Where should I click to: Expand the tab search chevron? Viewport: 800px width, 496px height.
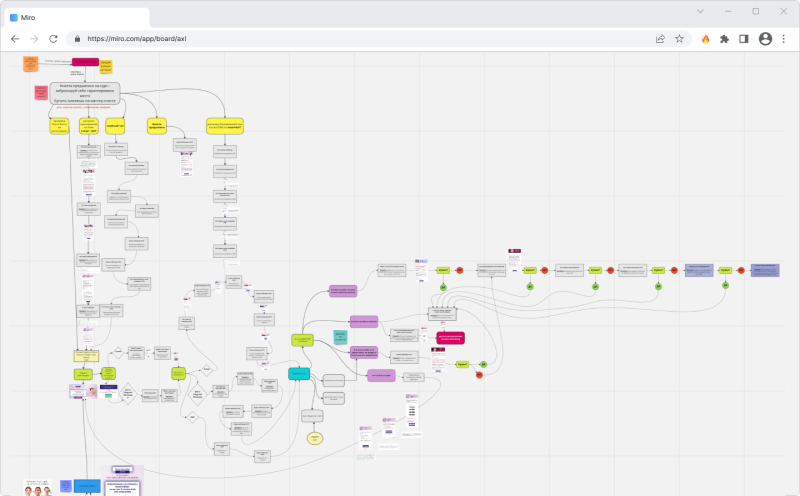[x=700, y=11]
